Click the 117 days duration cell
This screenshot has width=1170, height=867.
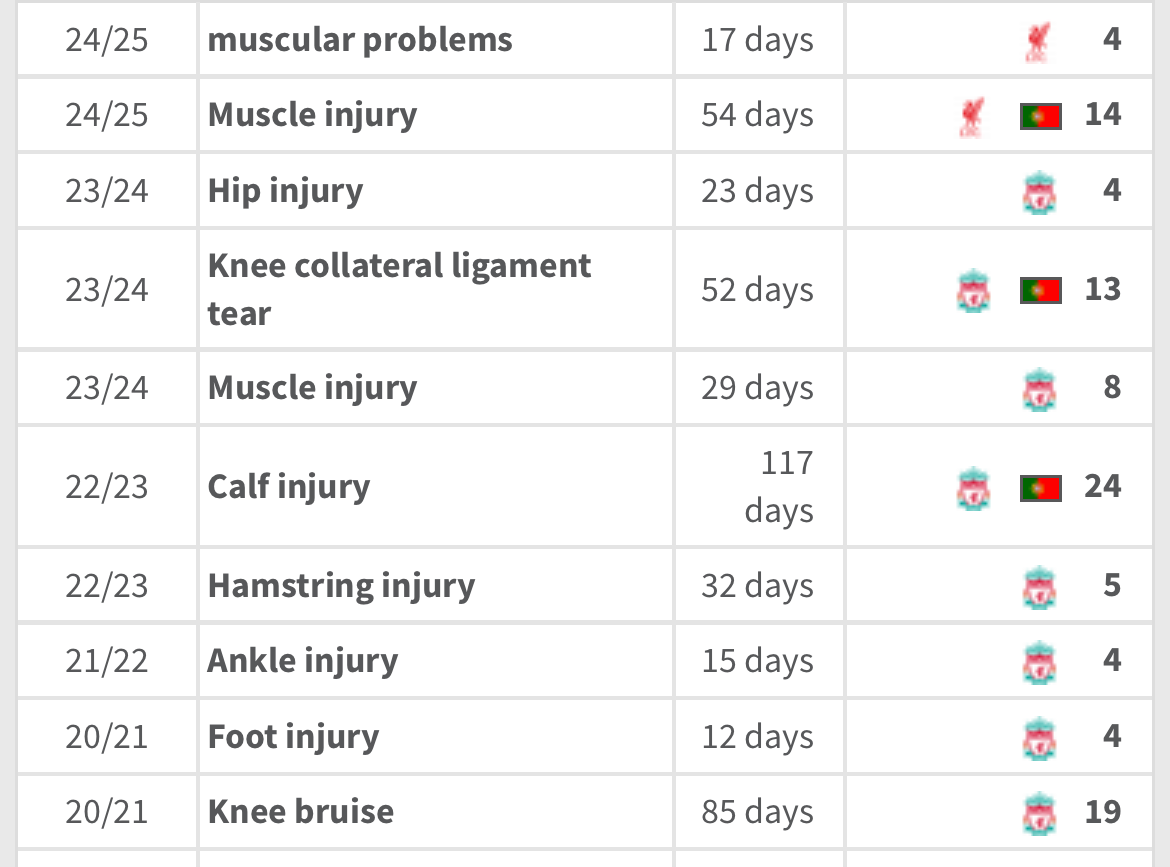coord(759,487)
